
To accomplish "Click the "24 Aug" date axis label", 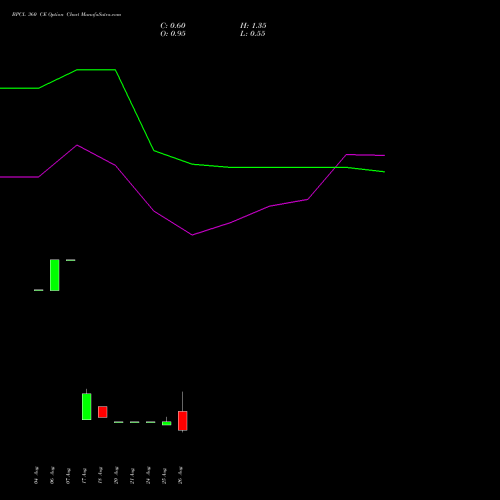I will point(148,475).
